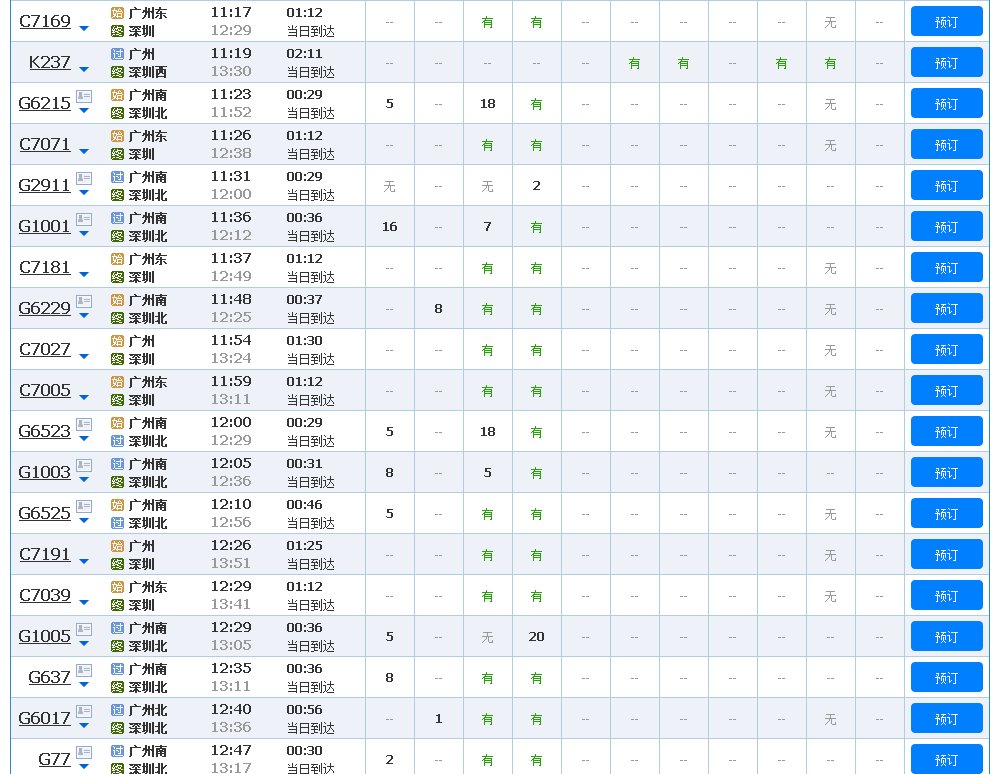Click the ID card icon next to G2911
Viewport: 1000px width, 774px height.
tap(84, 178)
